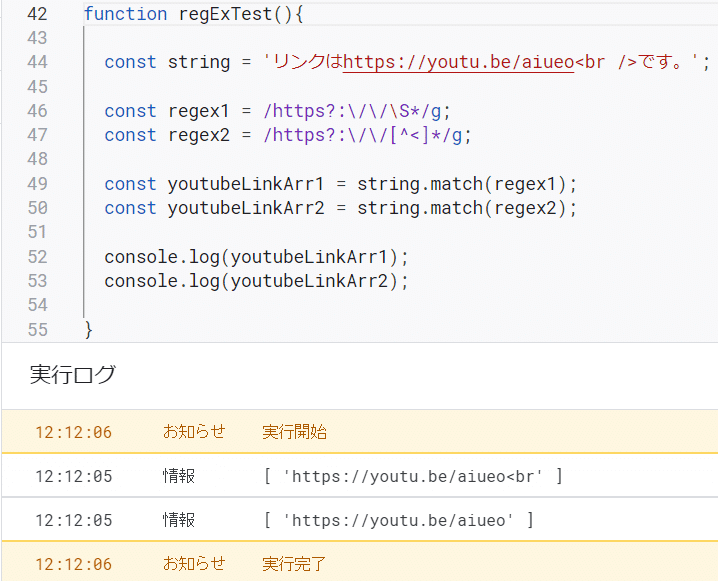Screen dimensions: 718x581
Task: Click line number 52 in the gutter
Action: point(36,257)
